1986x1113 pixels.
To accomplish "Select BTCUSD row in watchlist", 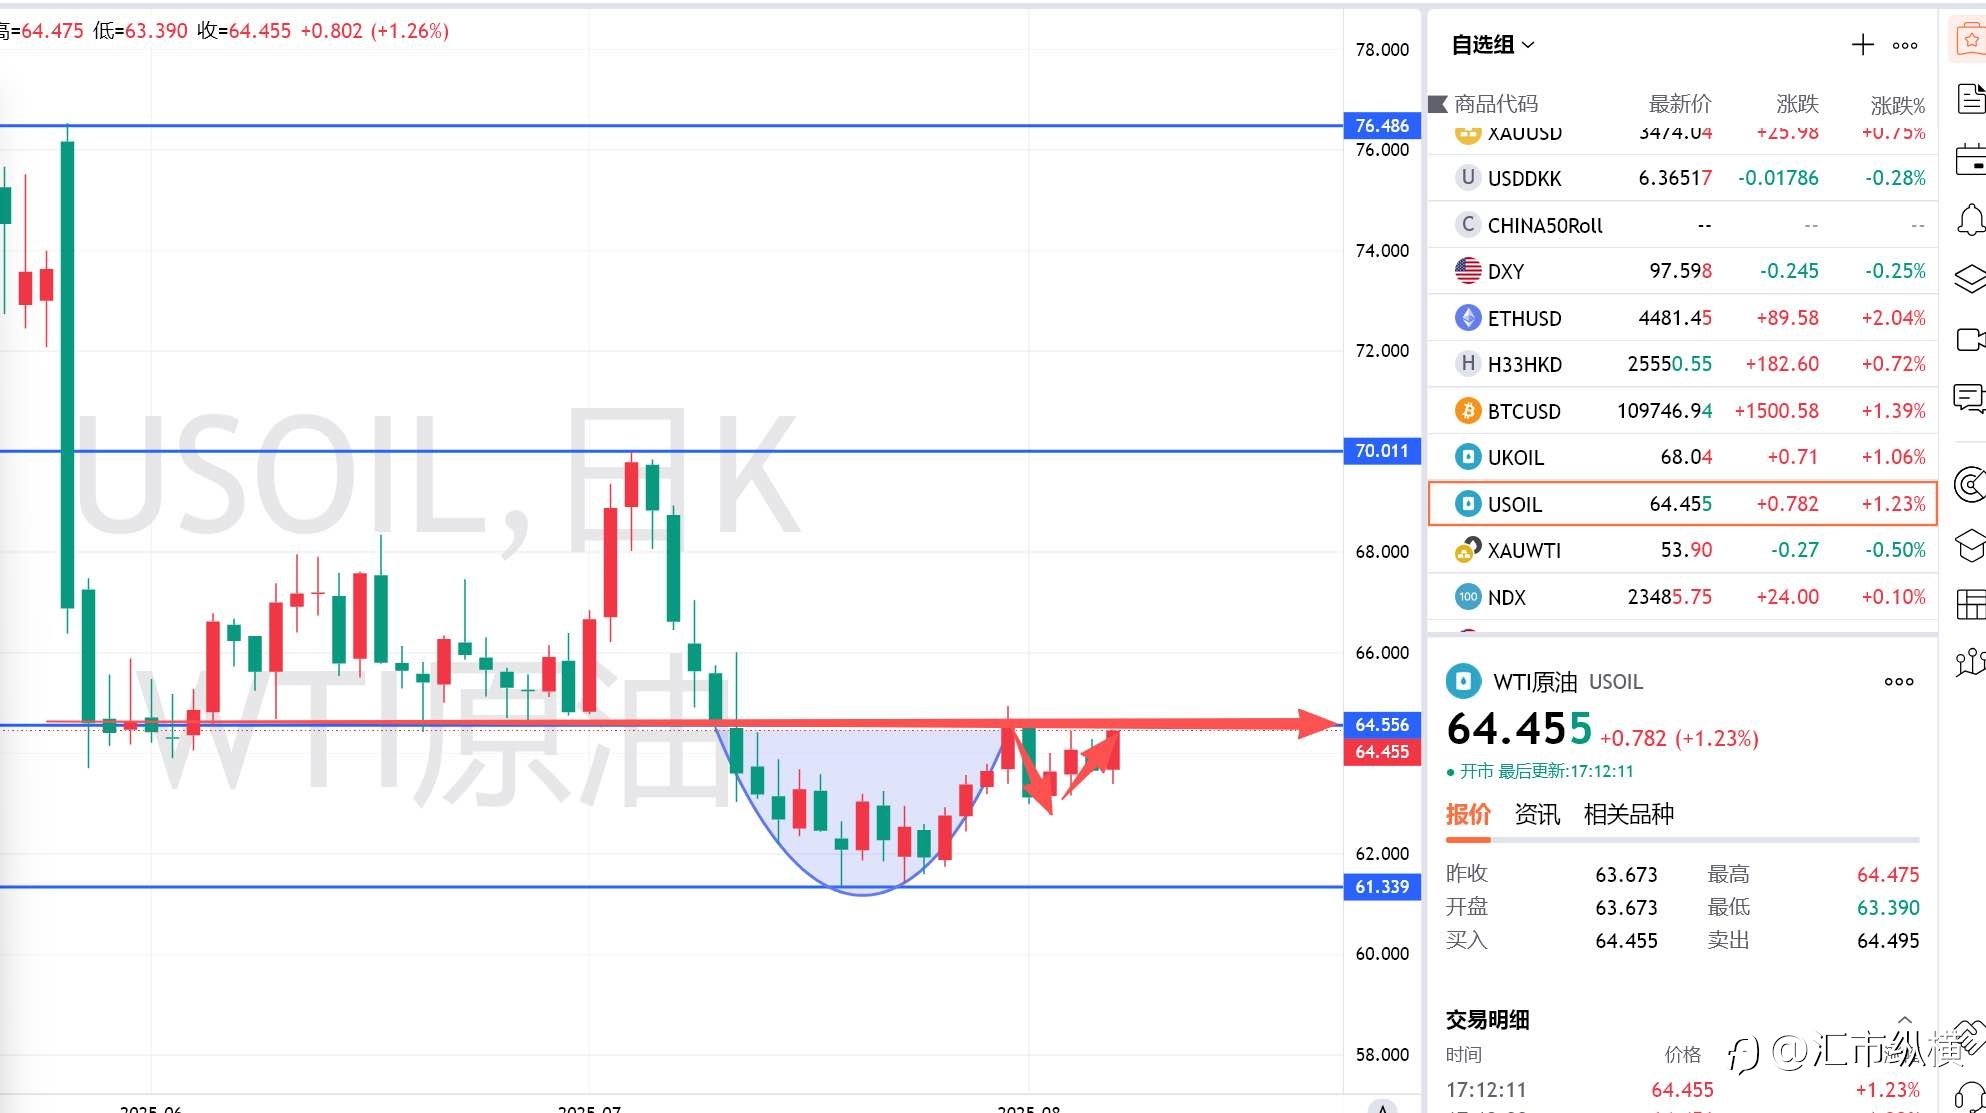I will (1683, 411).
